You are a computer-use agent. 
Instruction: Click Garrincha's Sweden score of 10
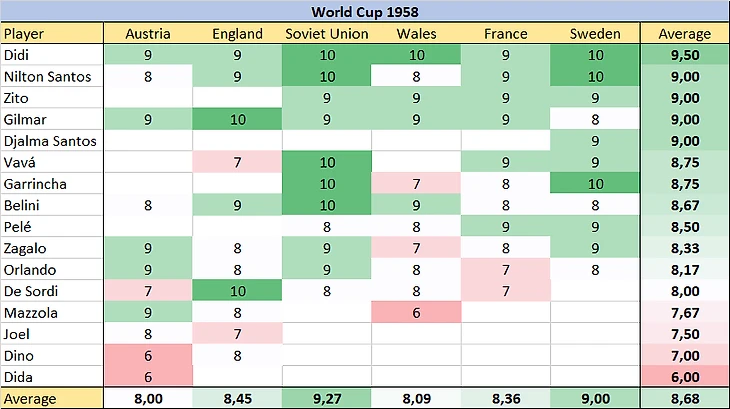pyautogui.click(x=595, y=184)
